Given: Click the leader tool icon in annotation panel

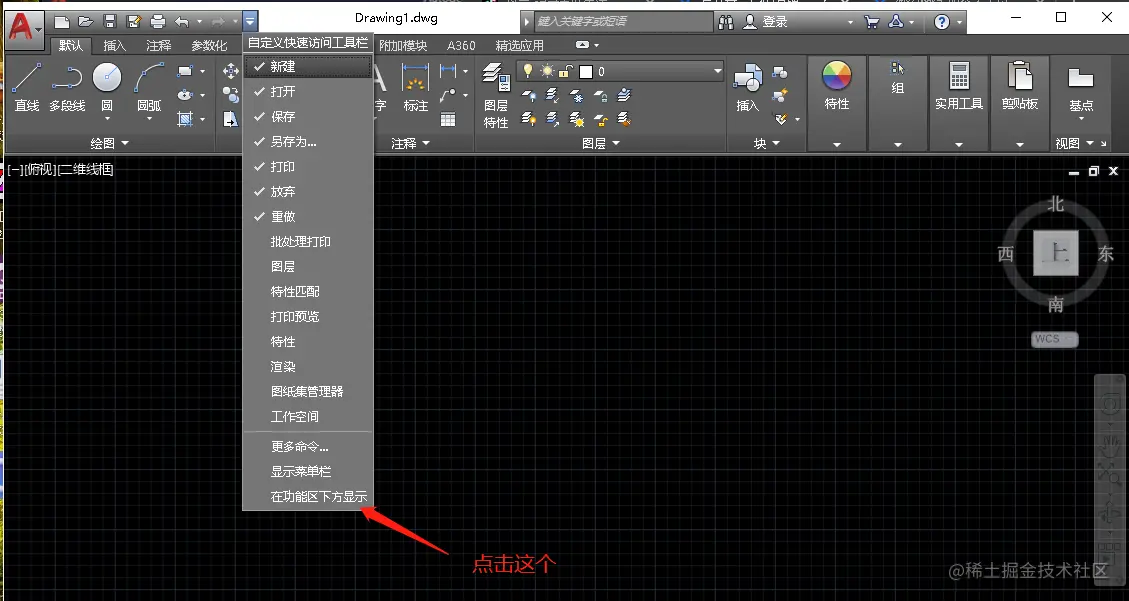Looking at the screenshot, I should pos(448,94).
